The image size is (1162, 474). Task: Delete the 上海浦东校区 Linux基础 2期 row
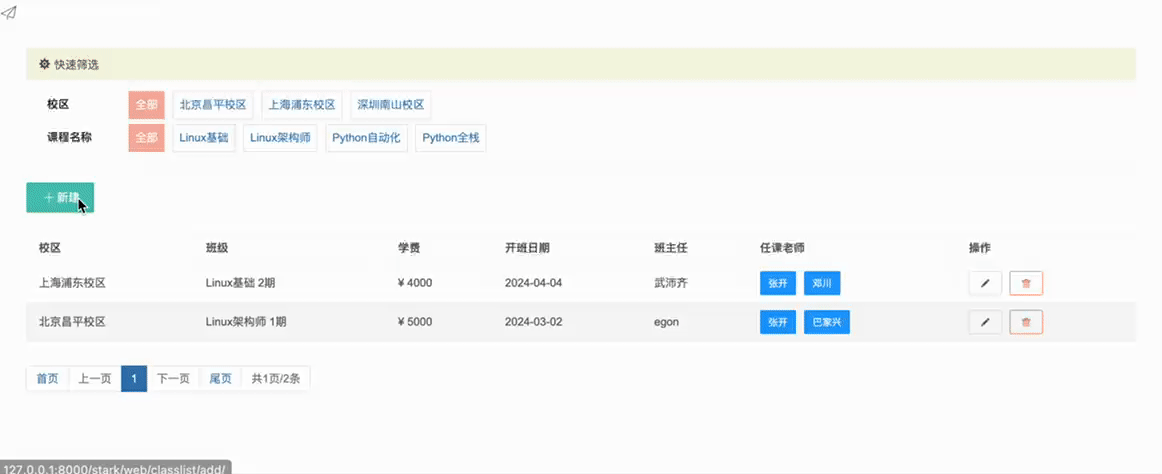(1026, 283)
